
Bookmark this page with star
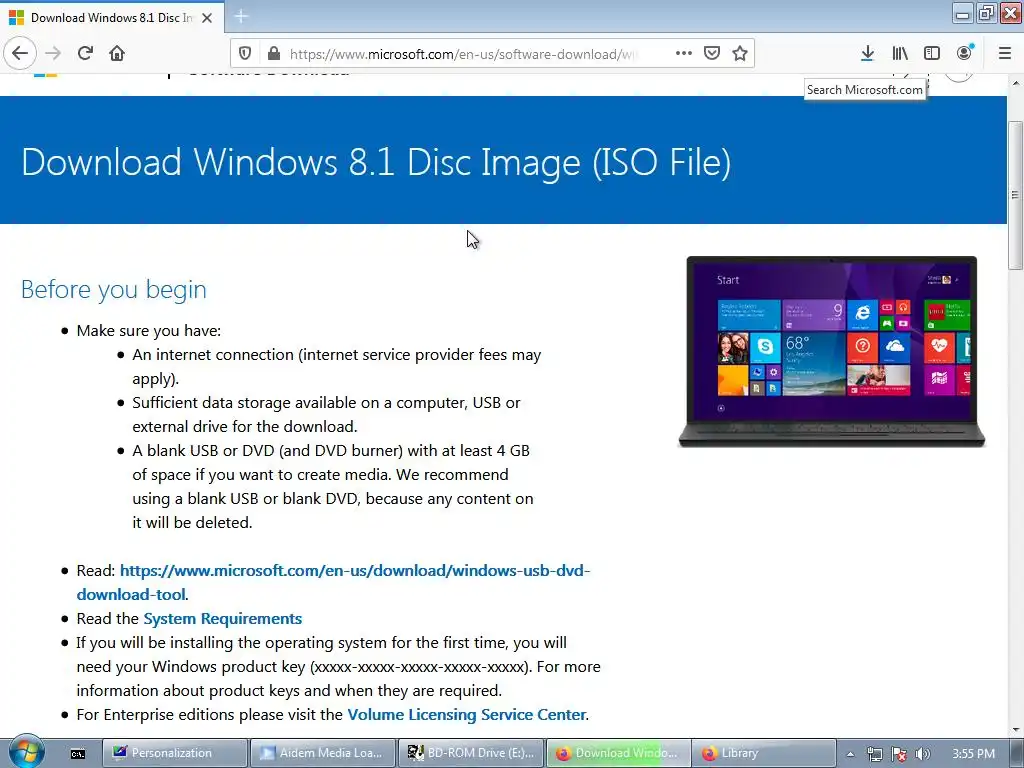click(x=740, y=54)
